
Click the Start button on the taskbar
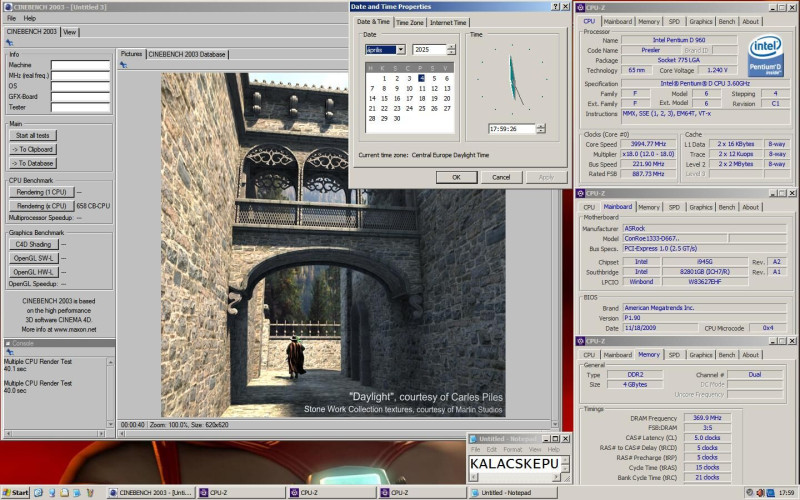(16, 492)
